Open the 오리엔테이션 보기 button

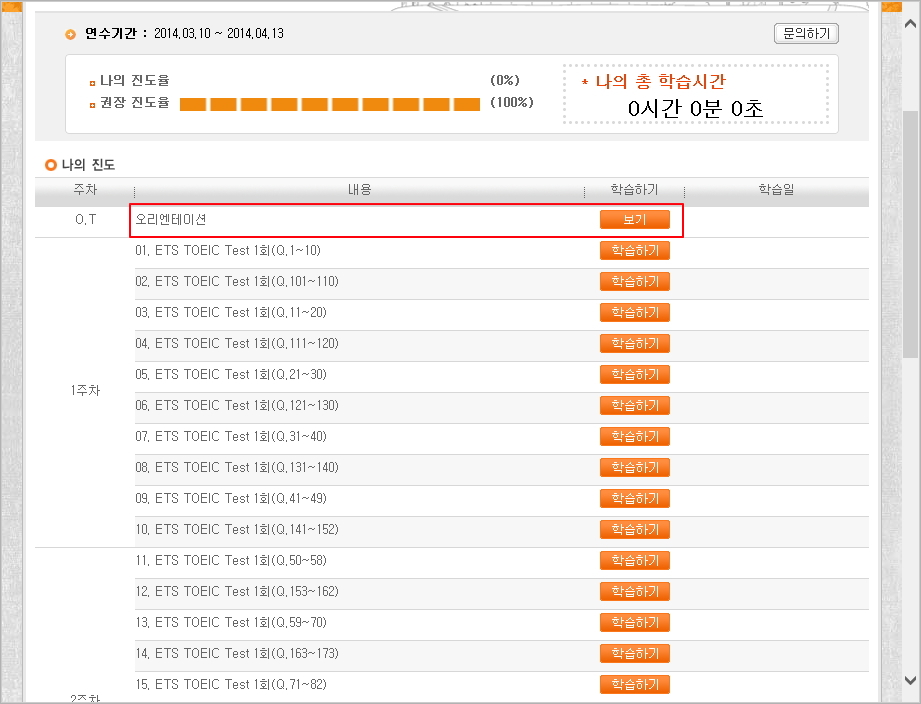[634, 220]
